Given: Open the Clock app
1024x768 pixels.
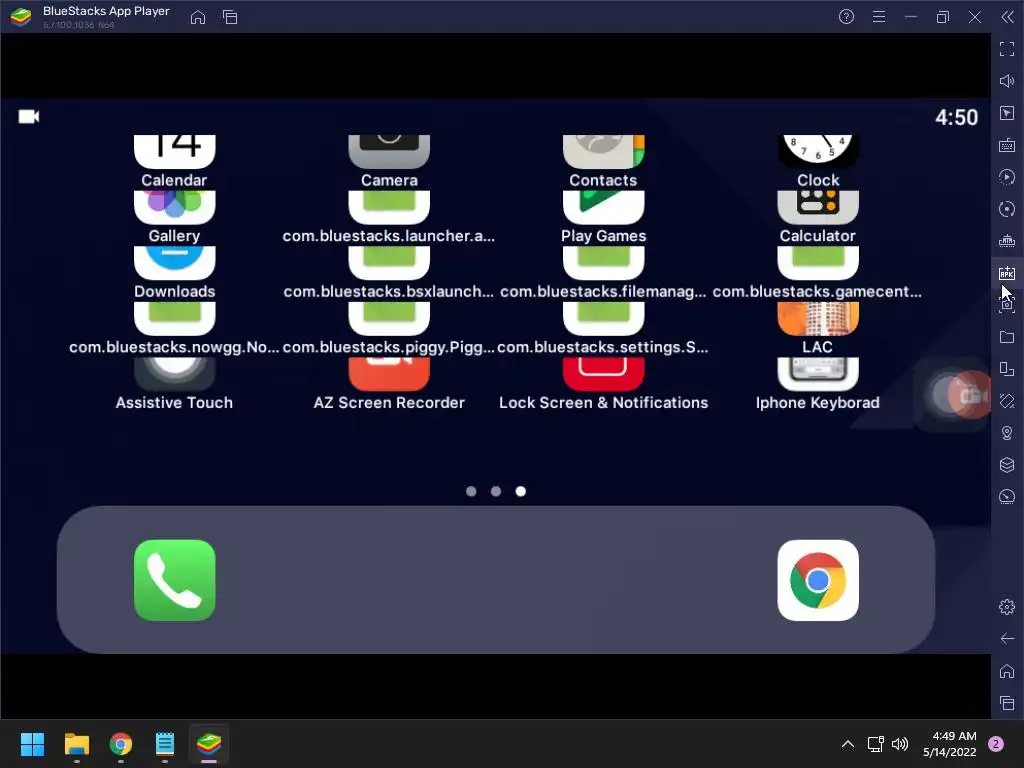Looking at the screenshot, I should pos(818,152).
